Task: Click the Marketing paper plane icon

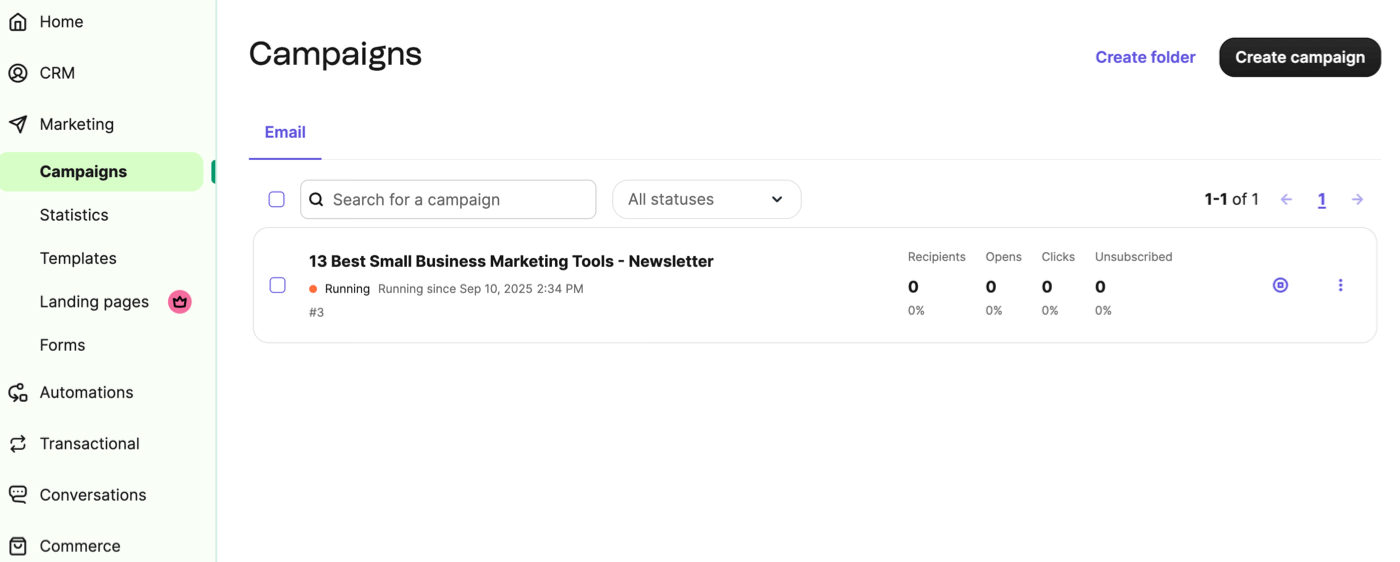Action: coord(18,124)
